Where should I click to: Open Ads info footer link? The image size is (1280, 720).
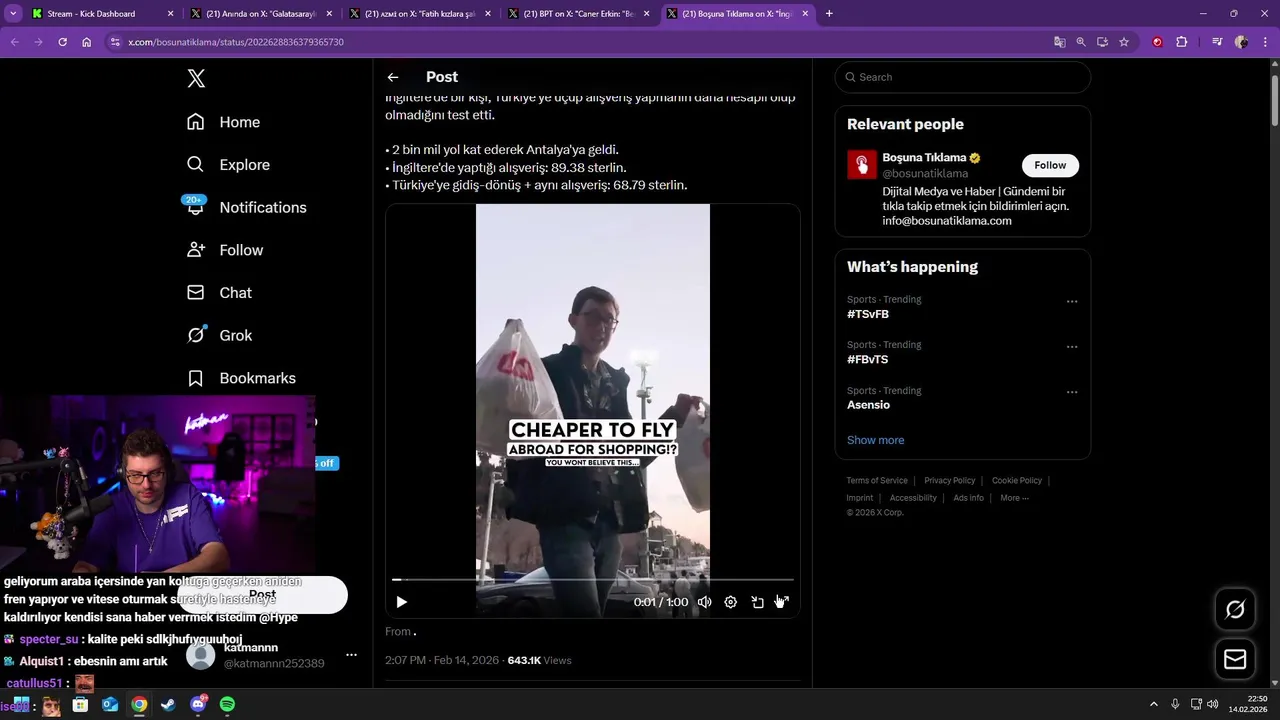tap(968, 498)
